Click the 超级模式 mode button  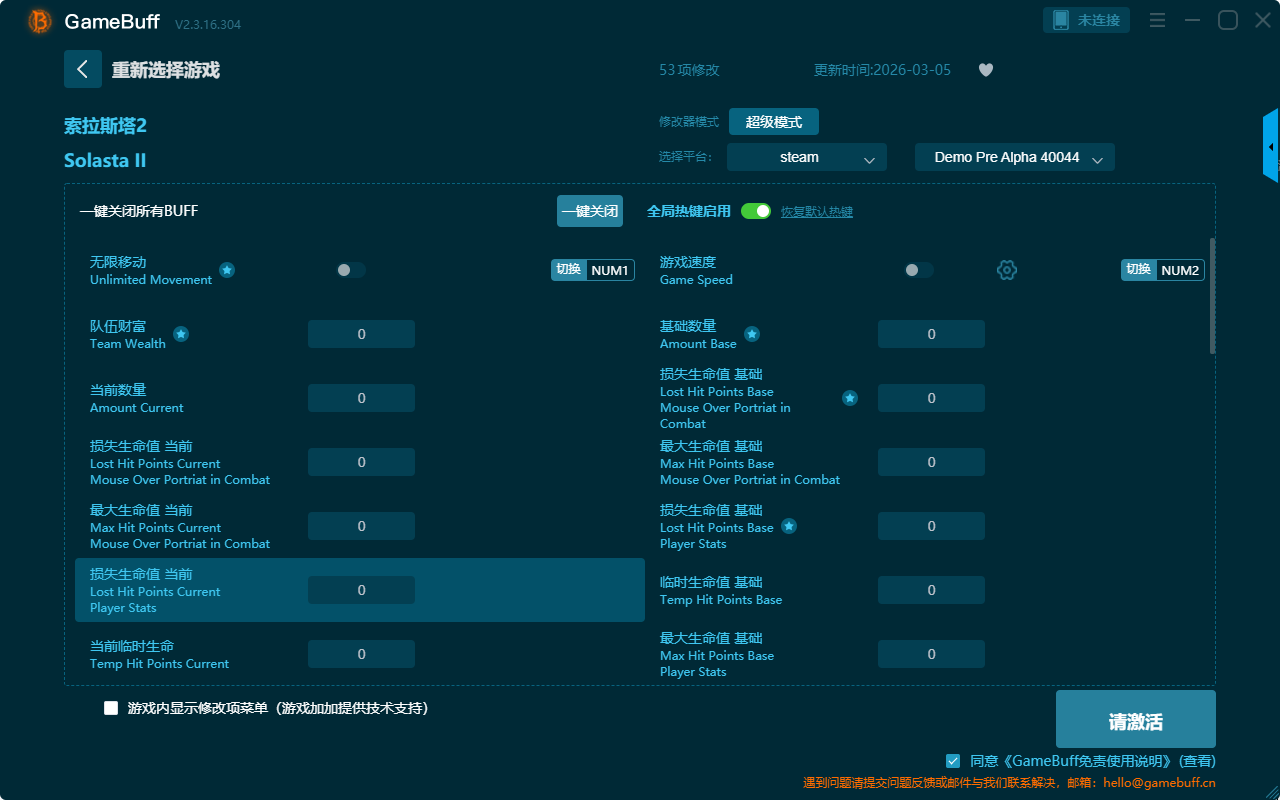(x=773, y=122)
